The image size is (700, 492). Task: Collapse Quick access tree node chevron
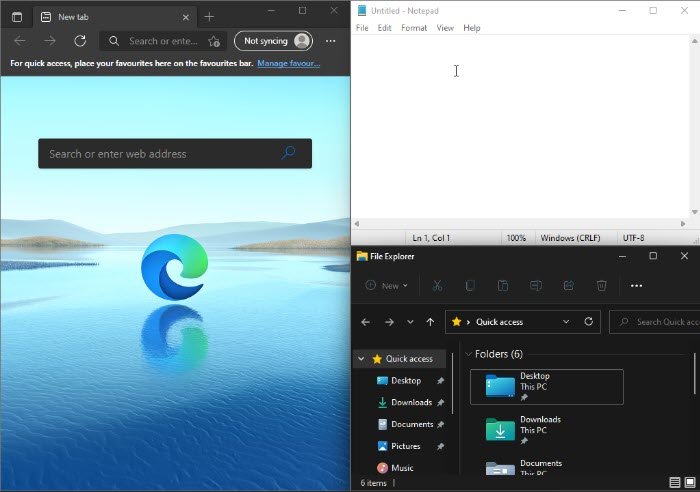click(x=361, y=359)
